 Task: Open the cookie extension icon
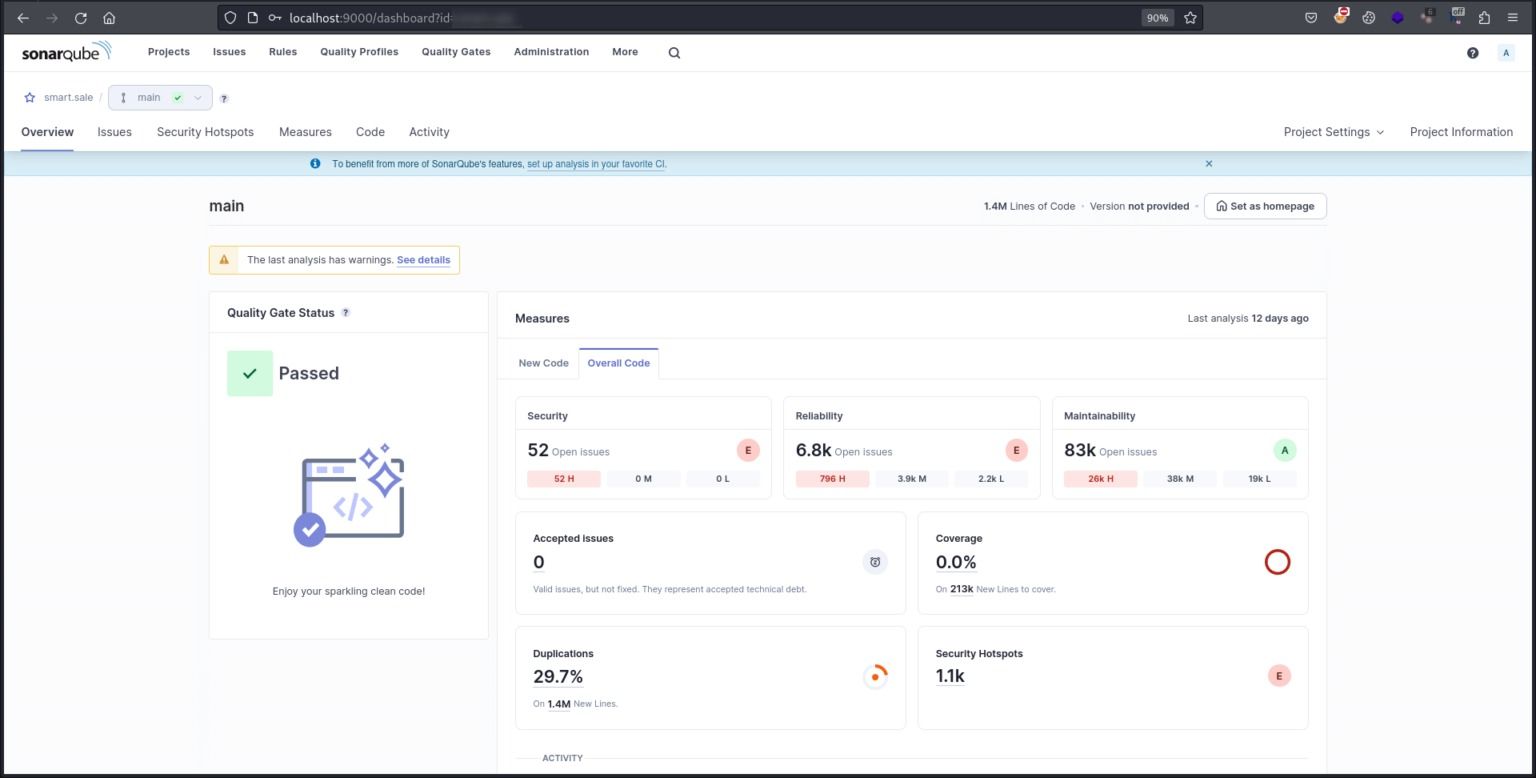1369,18
